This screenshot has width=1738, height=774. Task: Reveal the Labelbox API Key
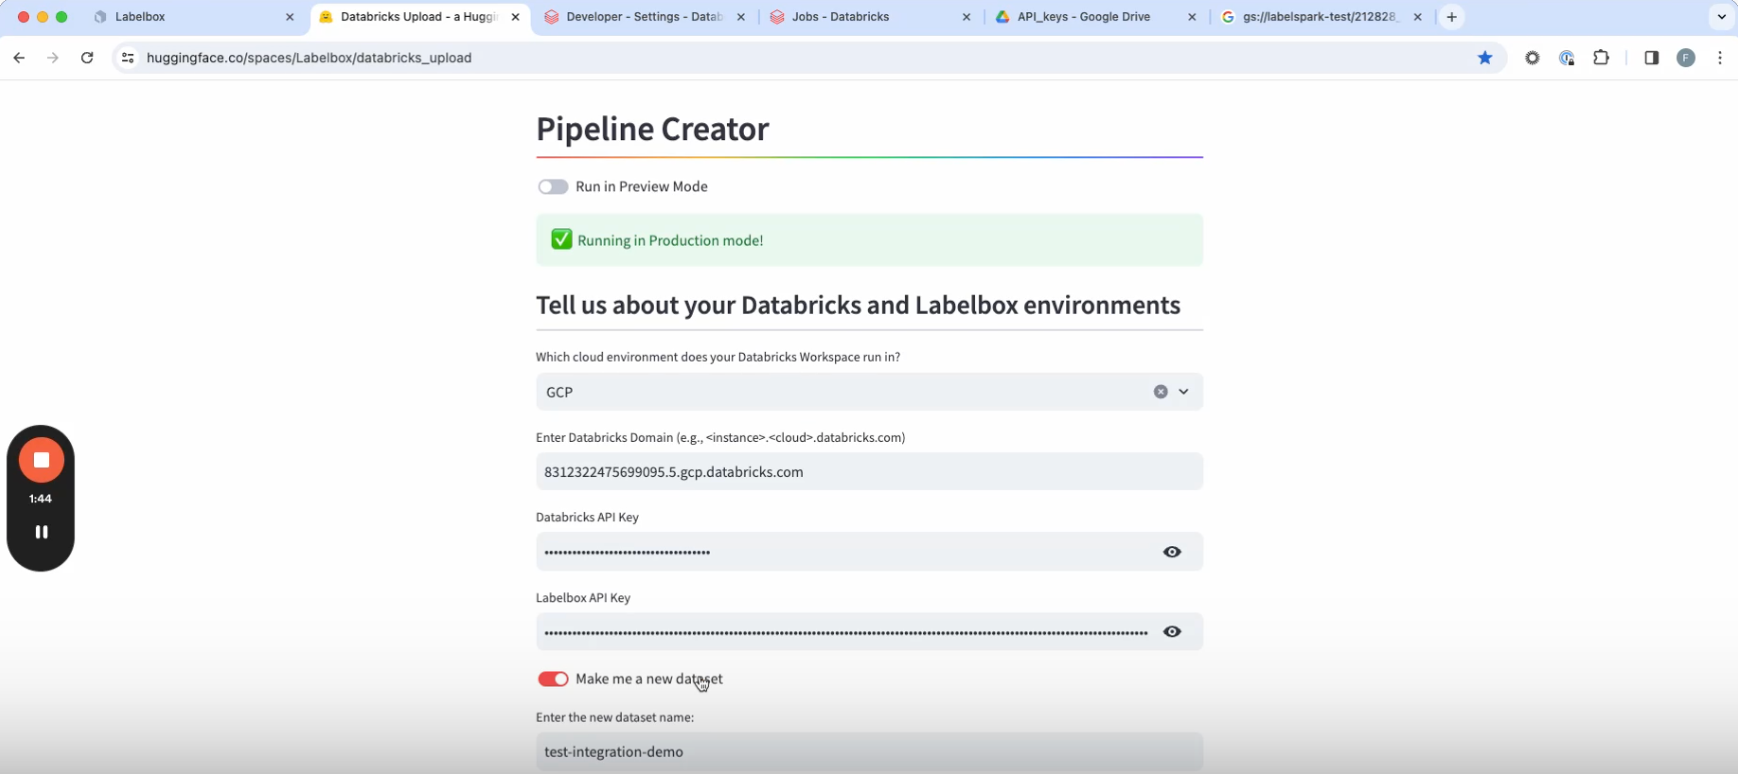[x=1172, y=632]
